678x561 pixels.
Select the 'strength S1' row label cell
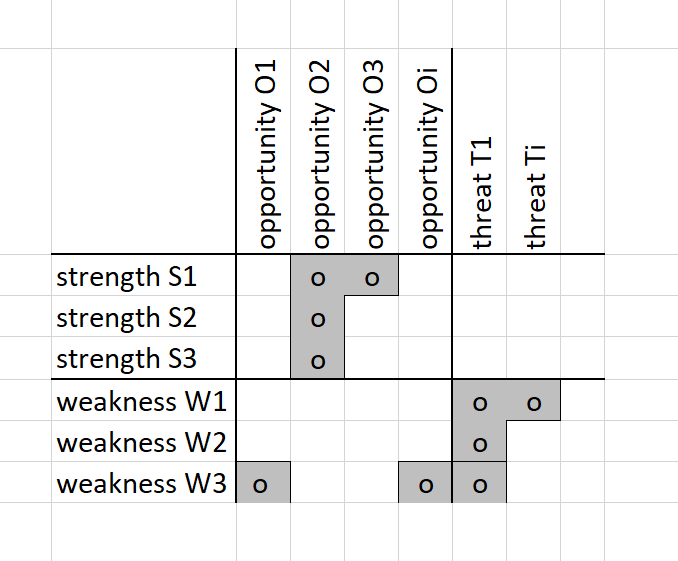pos(143,275)
